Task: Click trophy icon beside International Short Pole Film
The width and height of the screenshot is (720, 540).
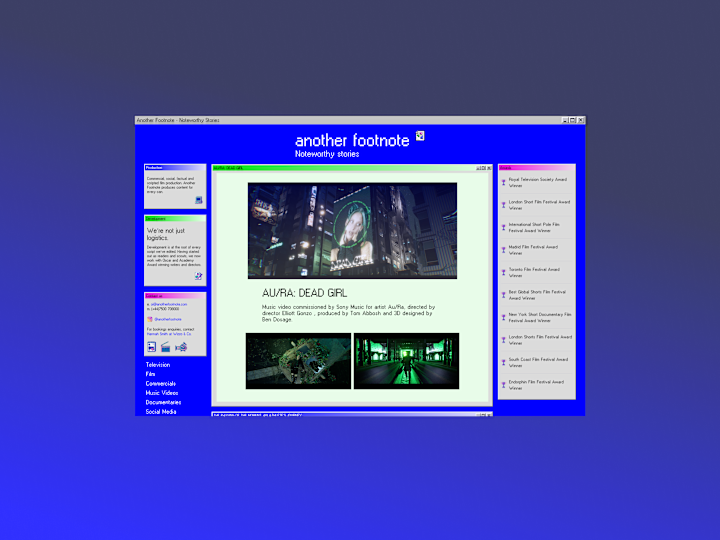Action: [504, 228]
